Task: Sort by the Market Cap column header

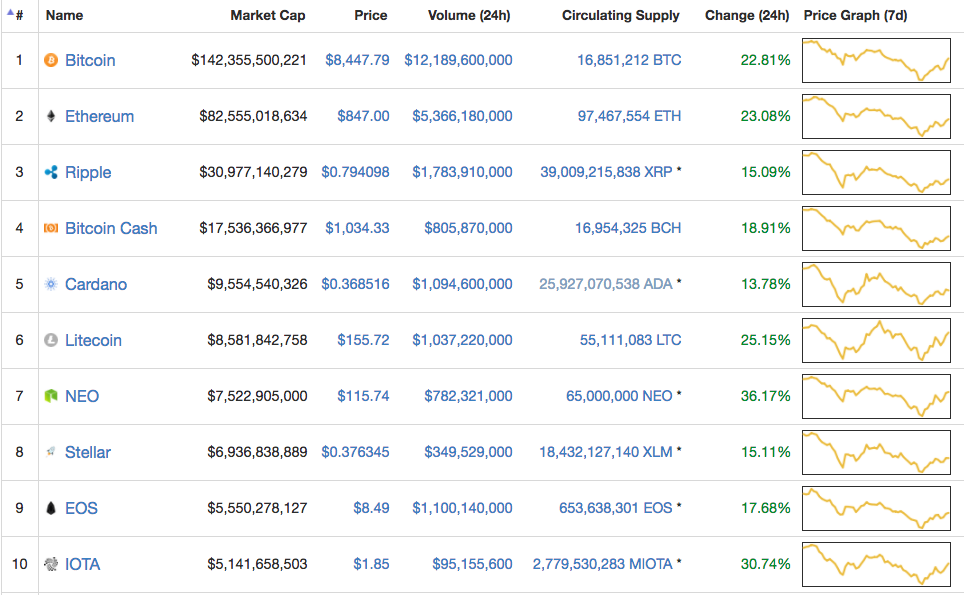Action: pyautogui.click(x=267, y=16)
